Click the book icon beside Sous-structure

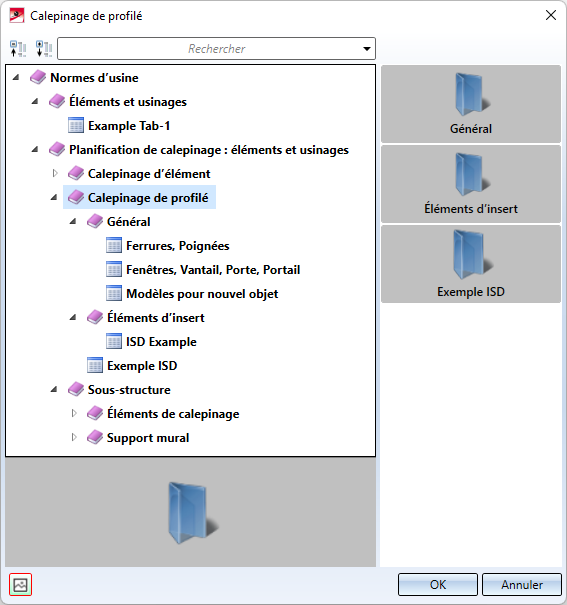[76, 390]
